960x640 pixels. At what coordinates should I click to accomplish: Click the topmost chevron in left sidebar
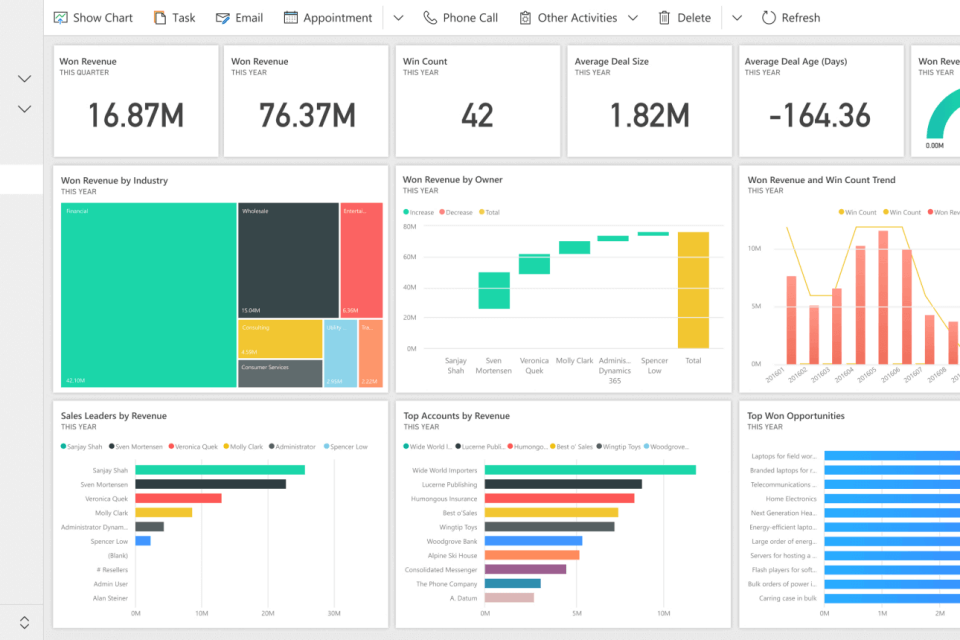(25, 79)
